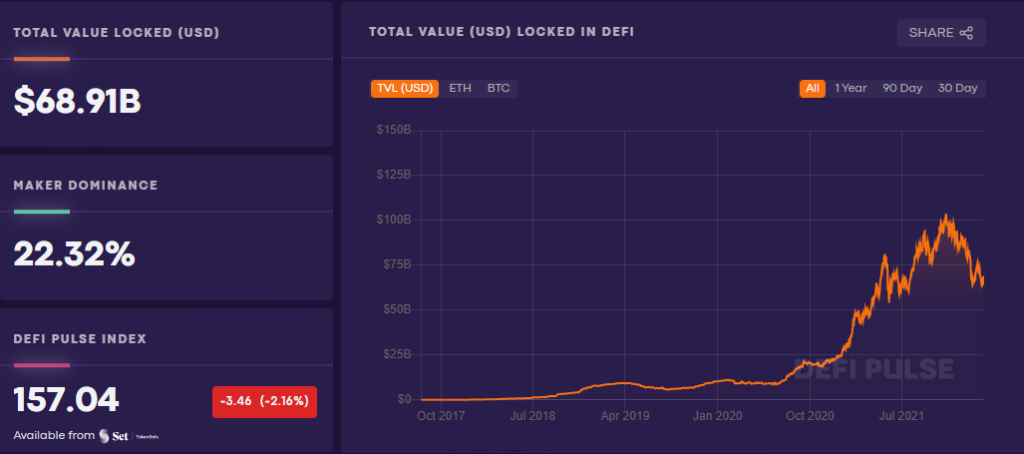Click the $25B axis label
This screenshot has width=1024, height=454.
coord(396,354)
